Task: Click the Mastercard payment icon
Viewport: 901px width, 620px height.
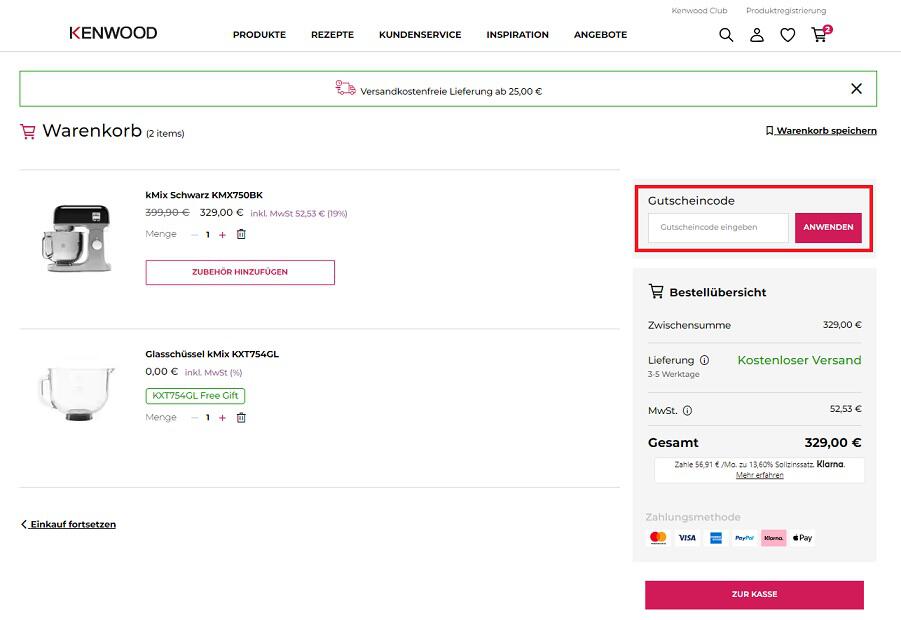Action: coord(658,538)
